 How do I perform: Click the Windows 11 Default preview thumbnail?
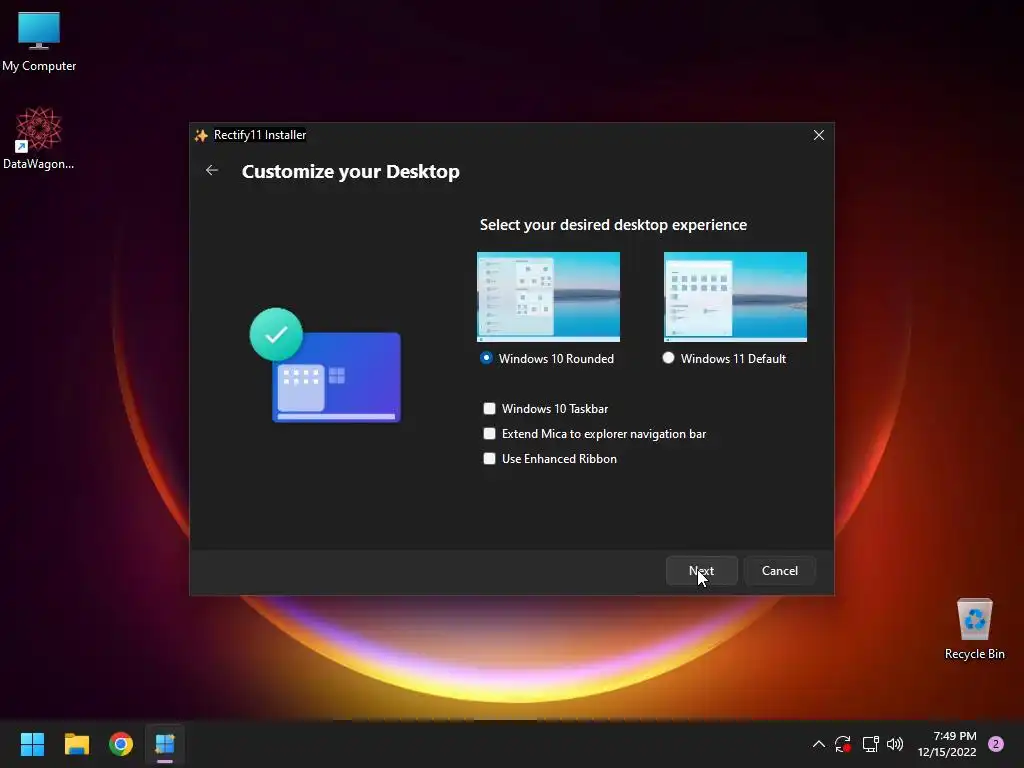pos(735,296)
